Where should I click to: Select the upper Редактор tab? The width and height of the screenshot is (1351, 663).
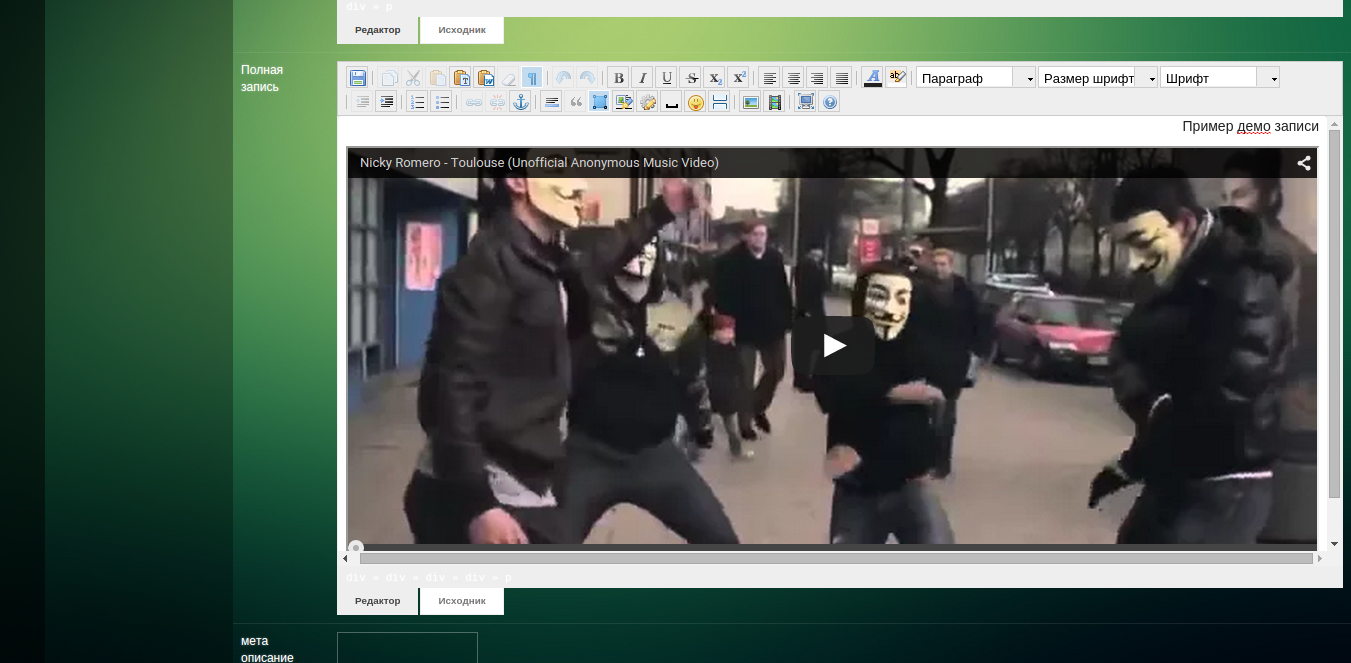(377, 30)
